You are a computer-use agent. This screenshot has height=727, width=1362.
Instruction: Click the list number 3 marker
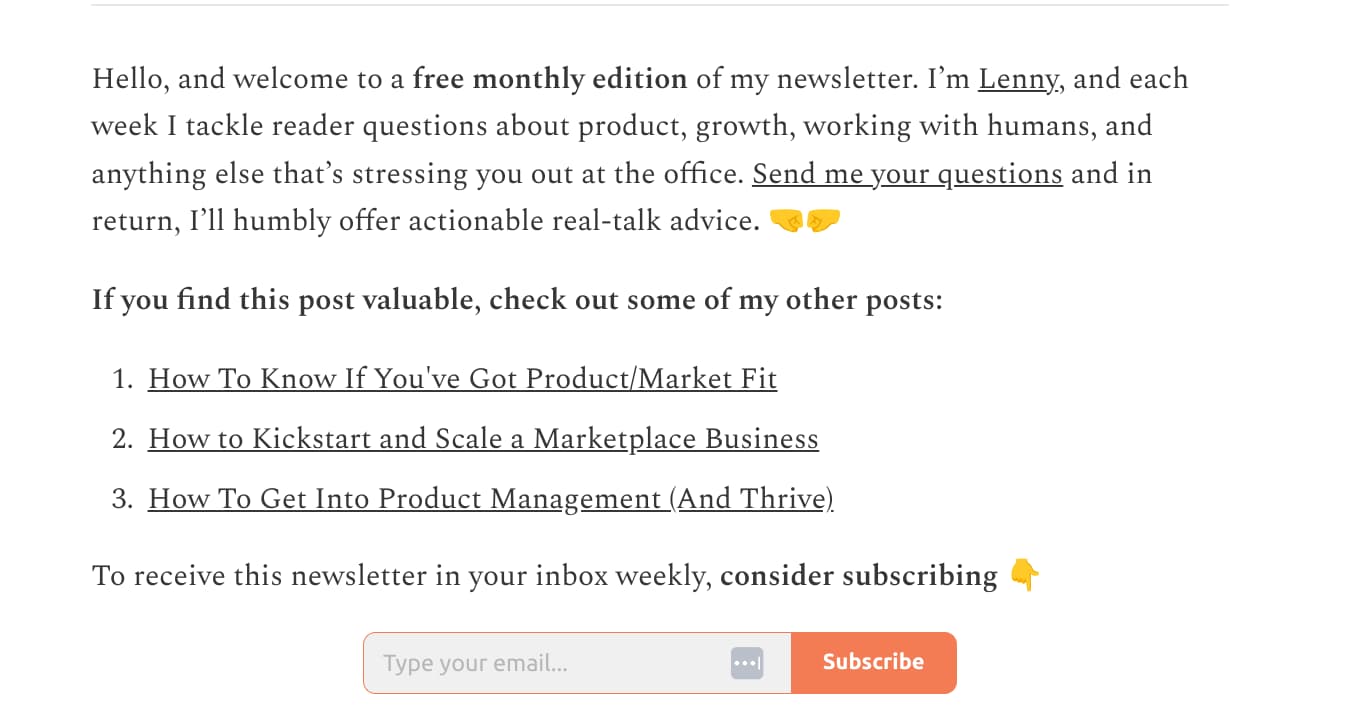coord(122,498)
